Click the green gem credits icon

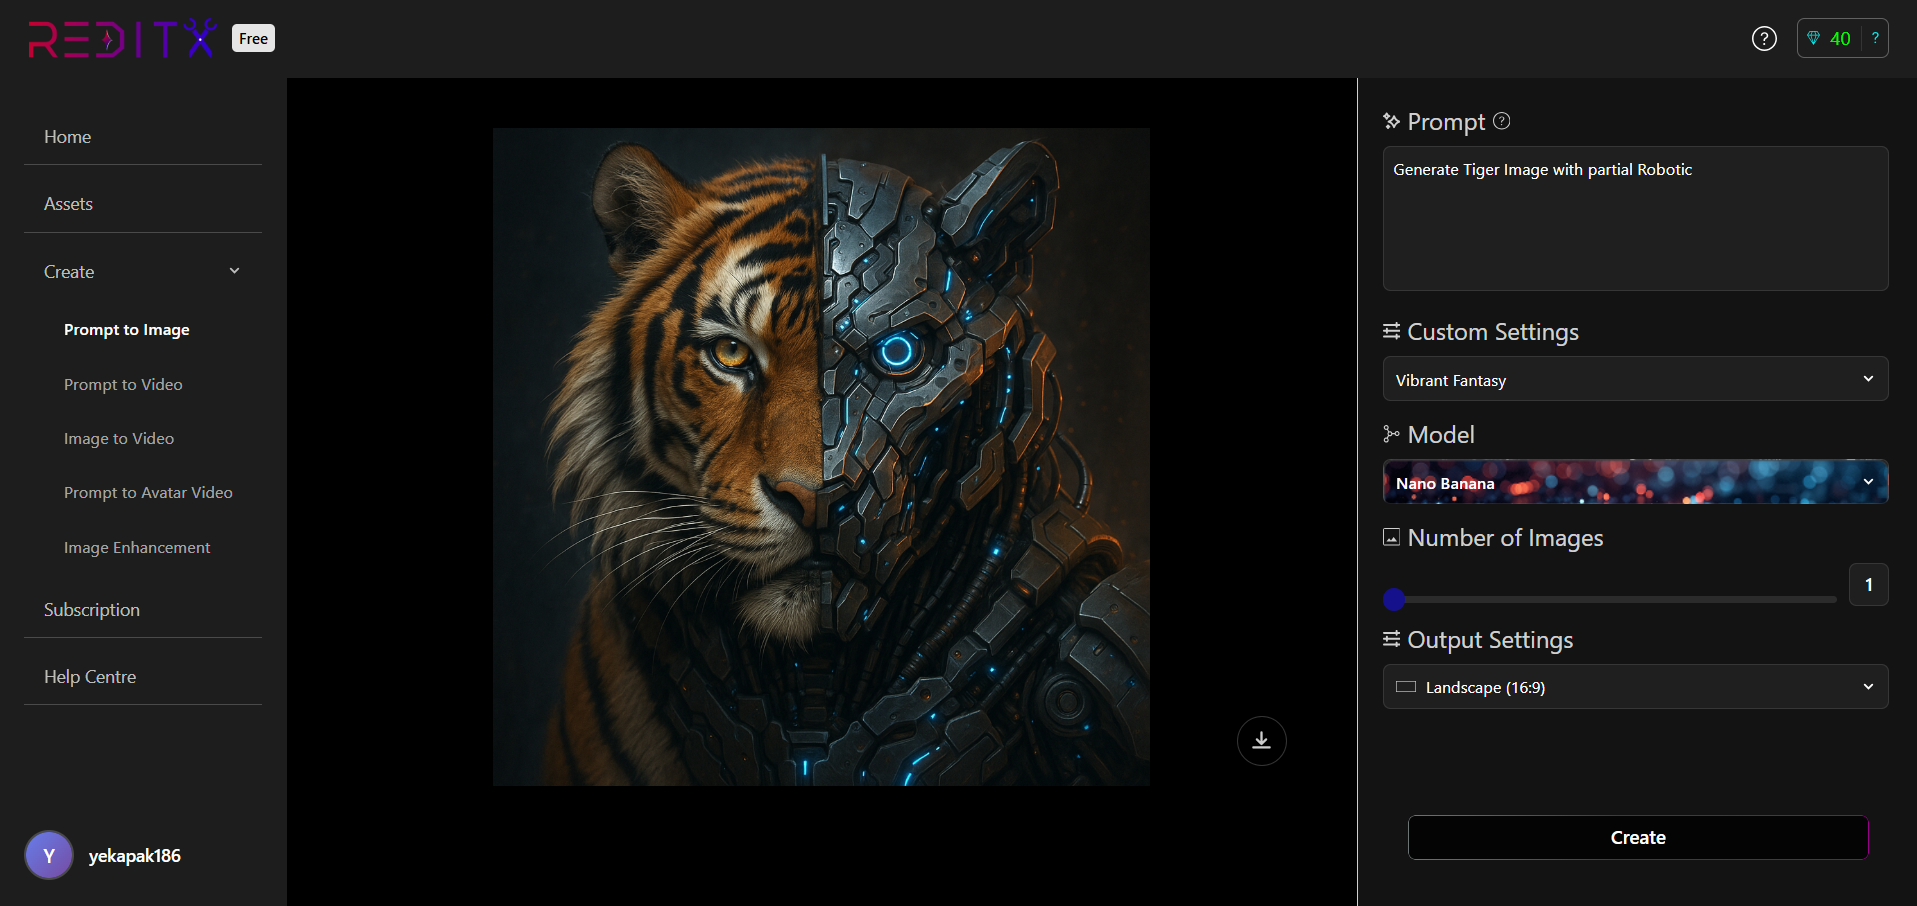click(x=1813, y=39)
